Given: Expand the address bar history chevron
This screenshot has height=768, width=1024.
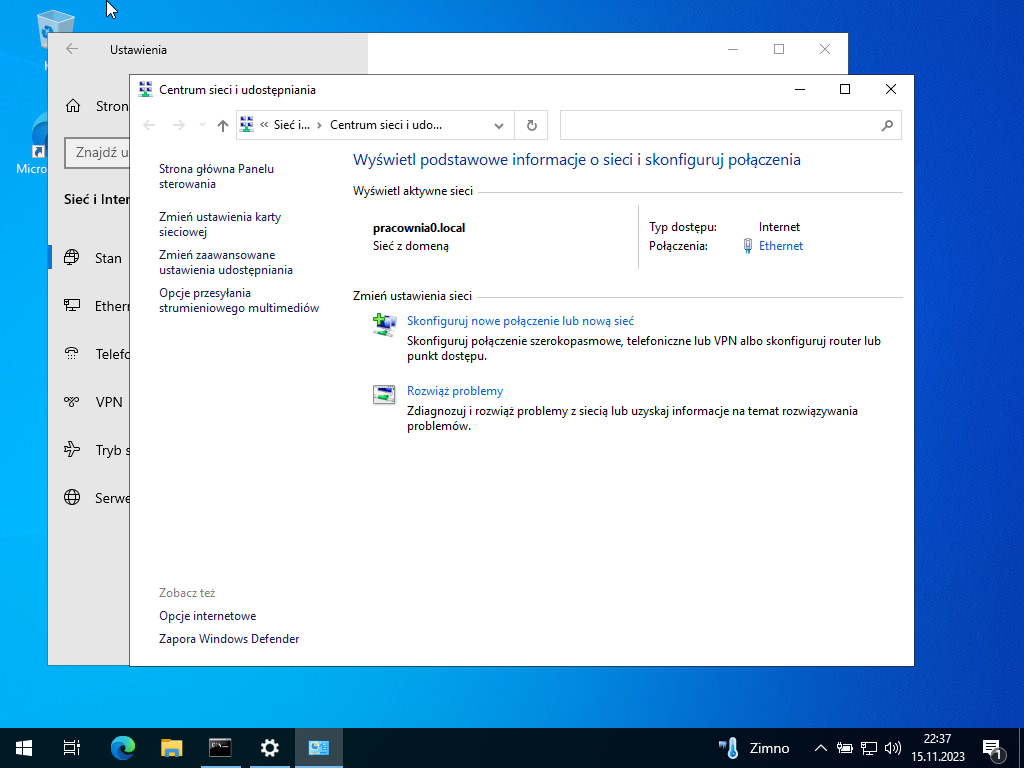Looking at the screenshot, I should tap(499, 125).
